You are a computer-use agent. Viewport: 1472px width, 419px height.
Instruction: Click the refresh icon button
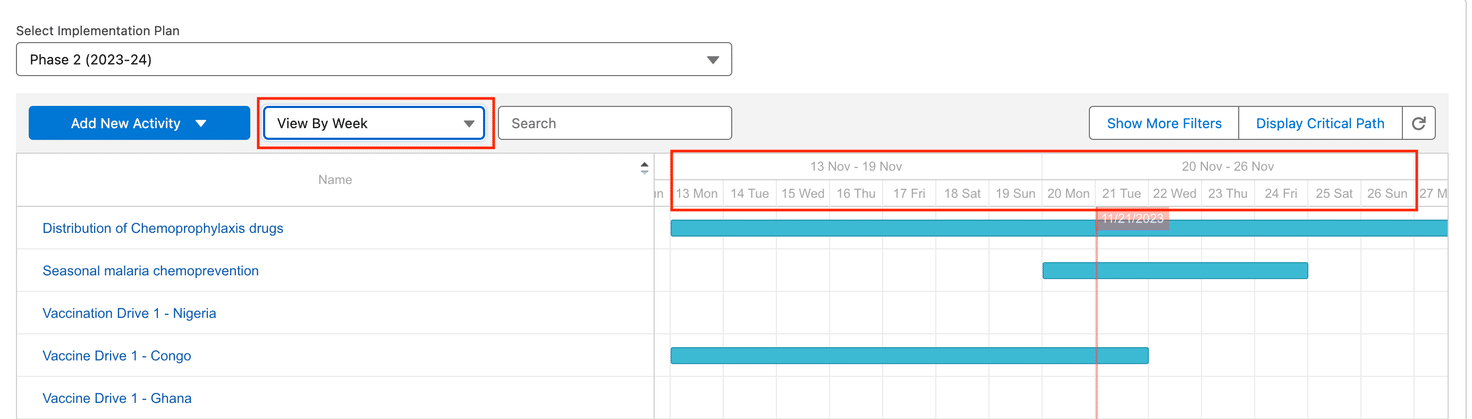[1418, 123]
